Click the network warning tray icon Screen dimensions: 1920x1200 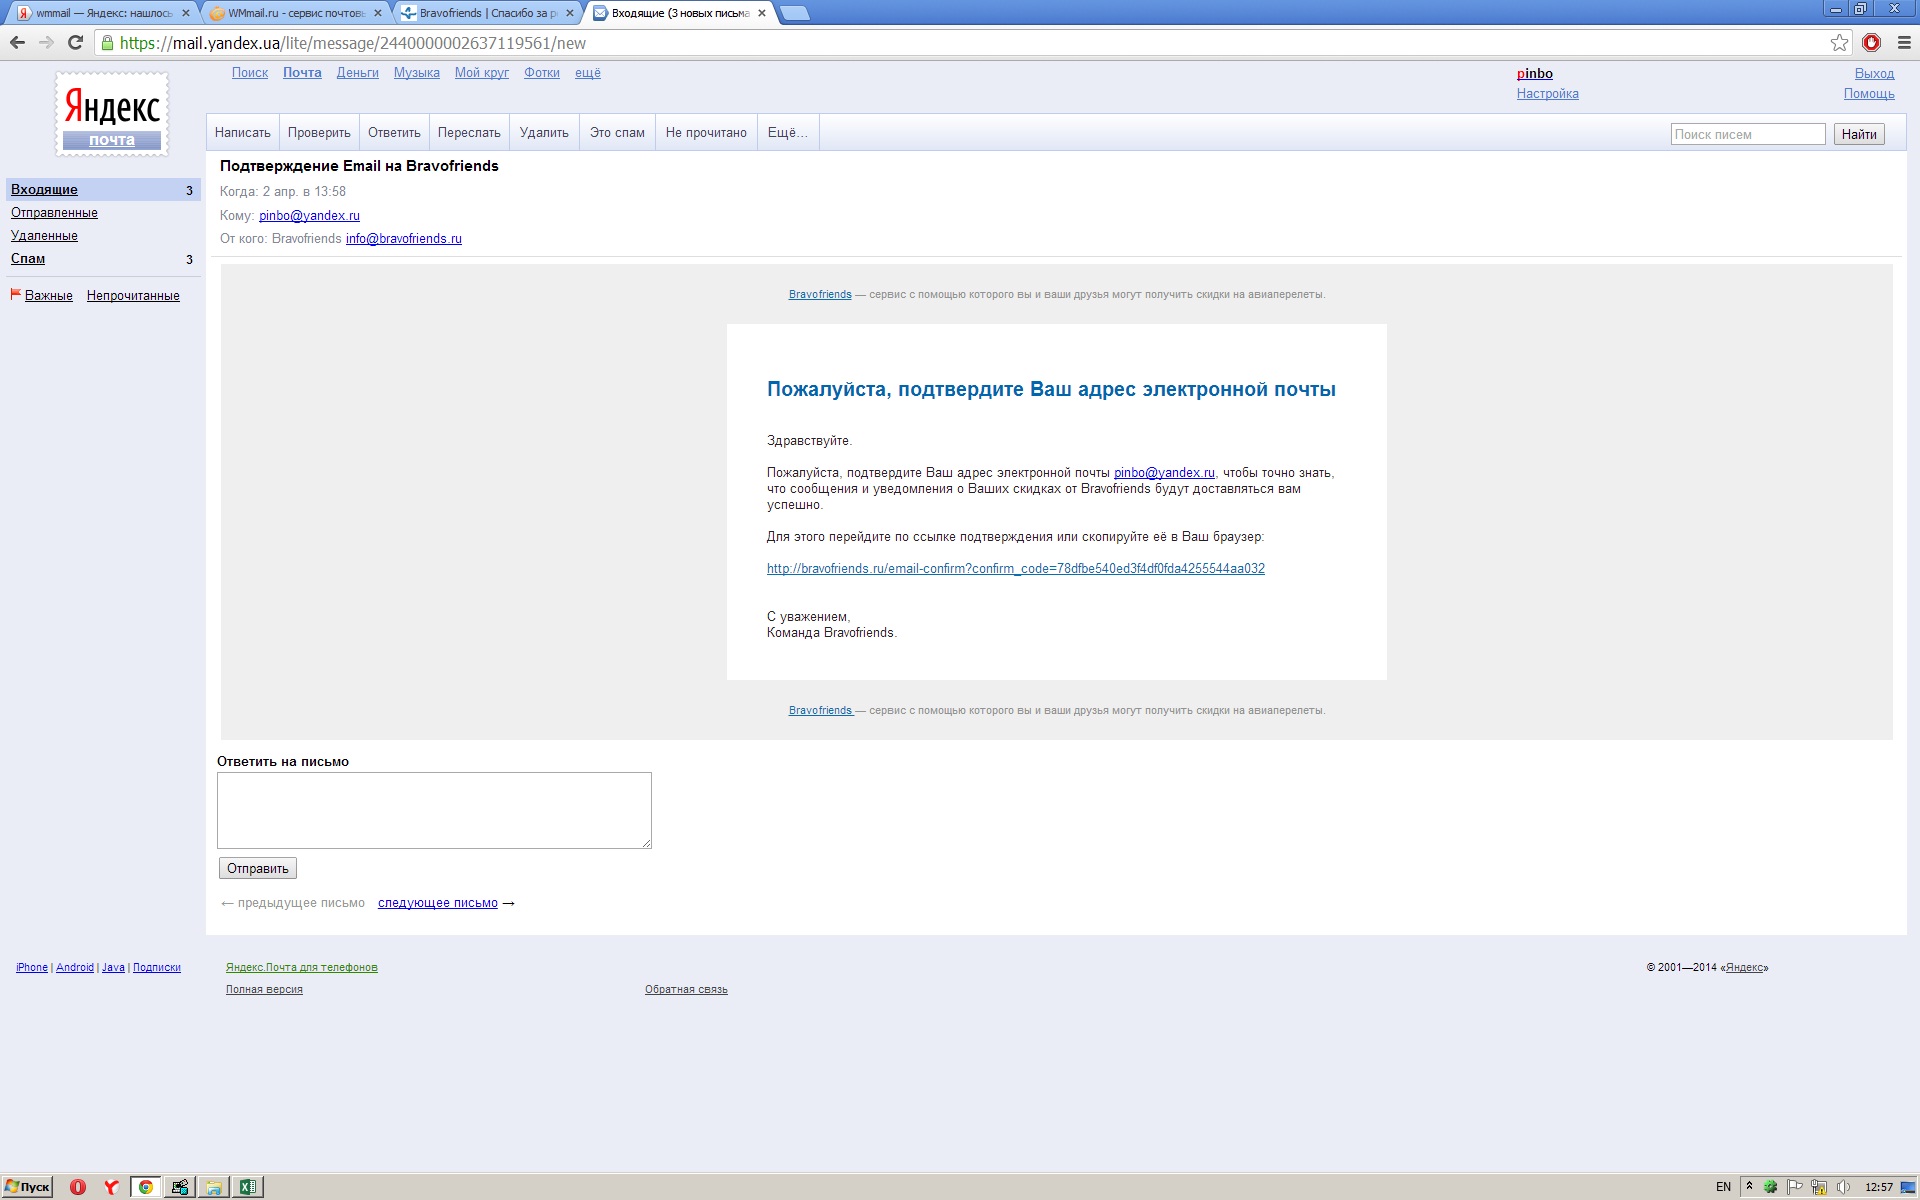(x=1819, y=1187)
